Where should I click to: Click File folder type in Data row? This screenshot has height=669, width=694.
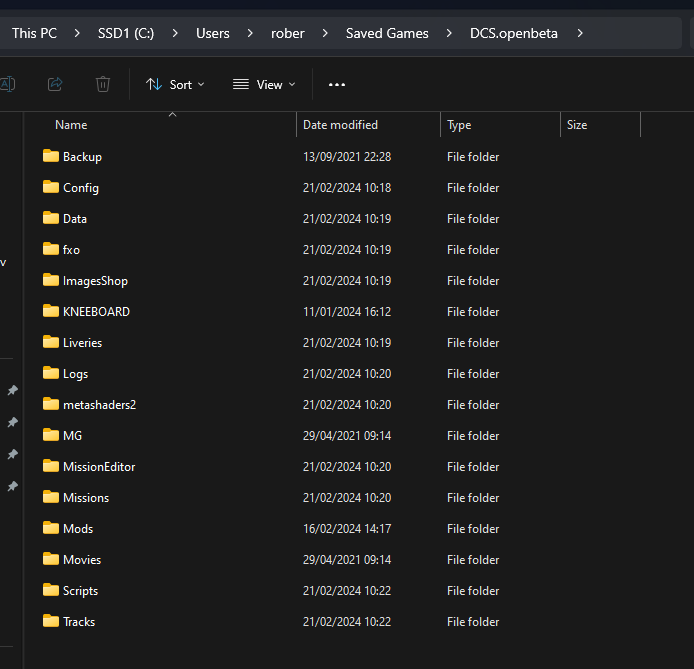473,219
